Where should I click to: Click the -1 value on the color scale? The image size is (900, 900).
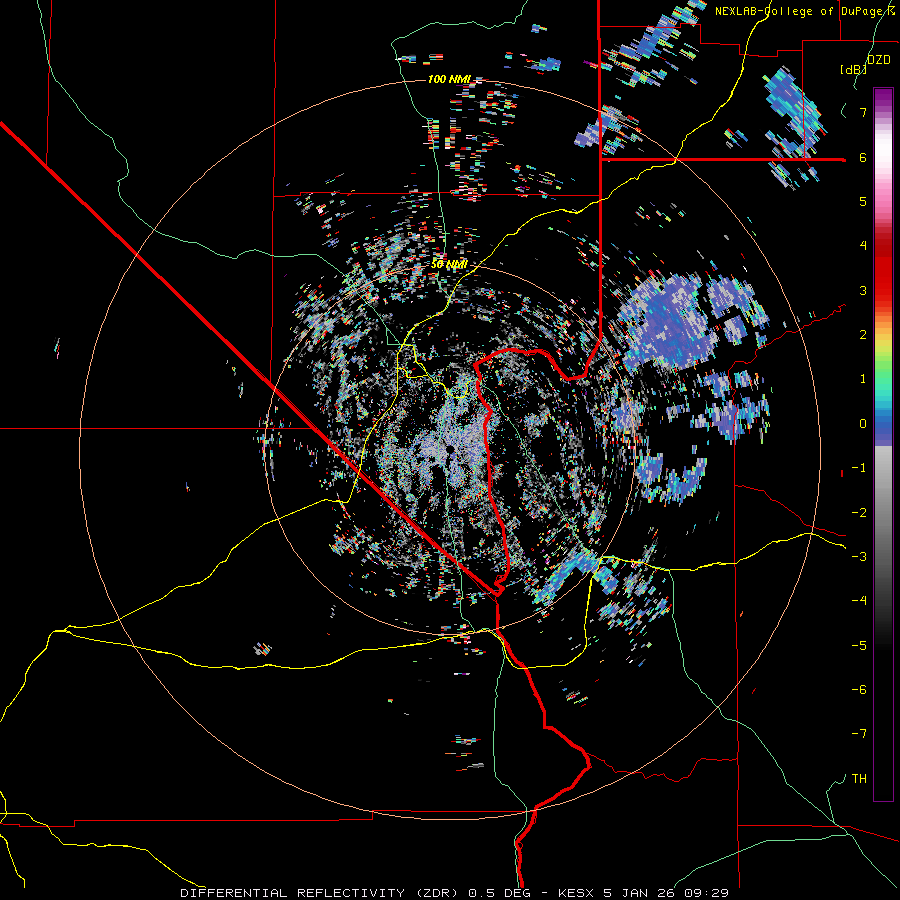pos(859,468)
